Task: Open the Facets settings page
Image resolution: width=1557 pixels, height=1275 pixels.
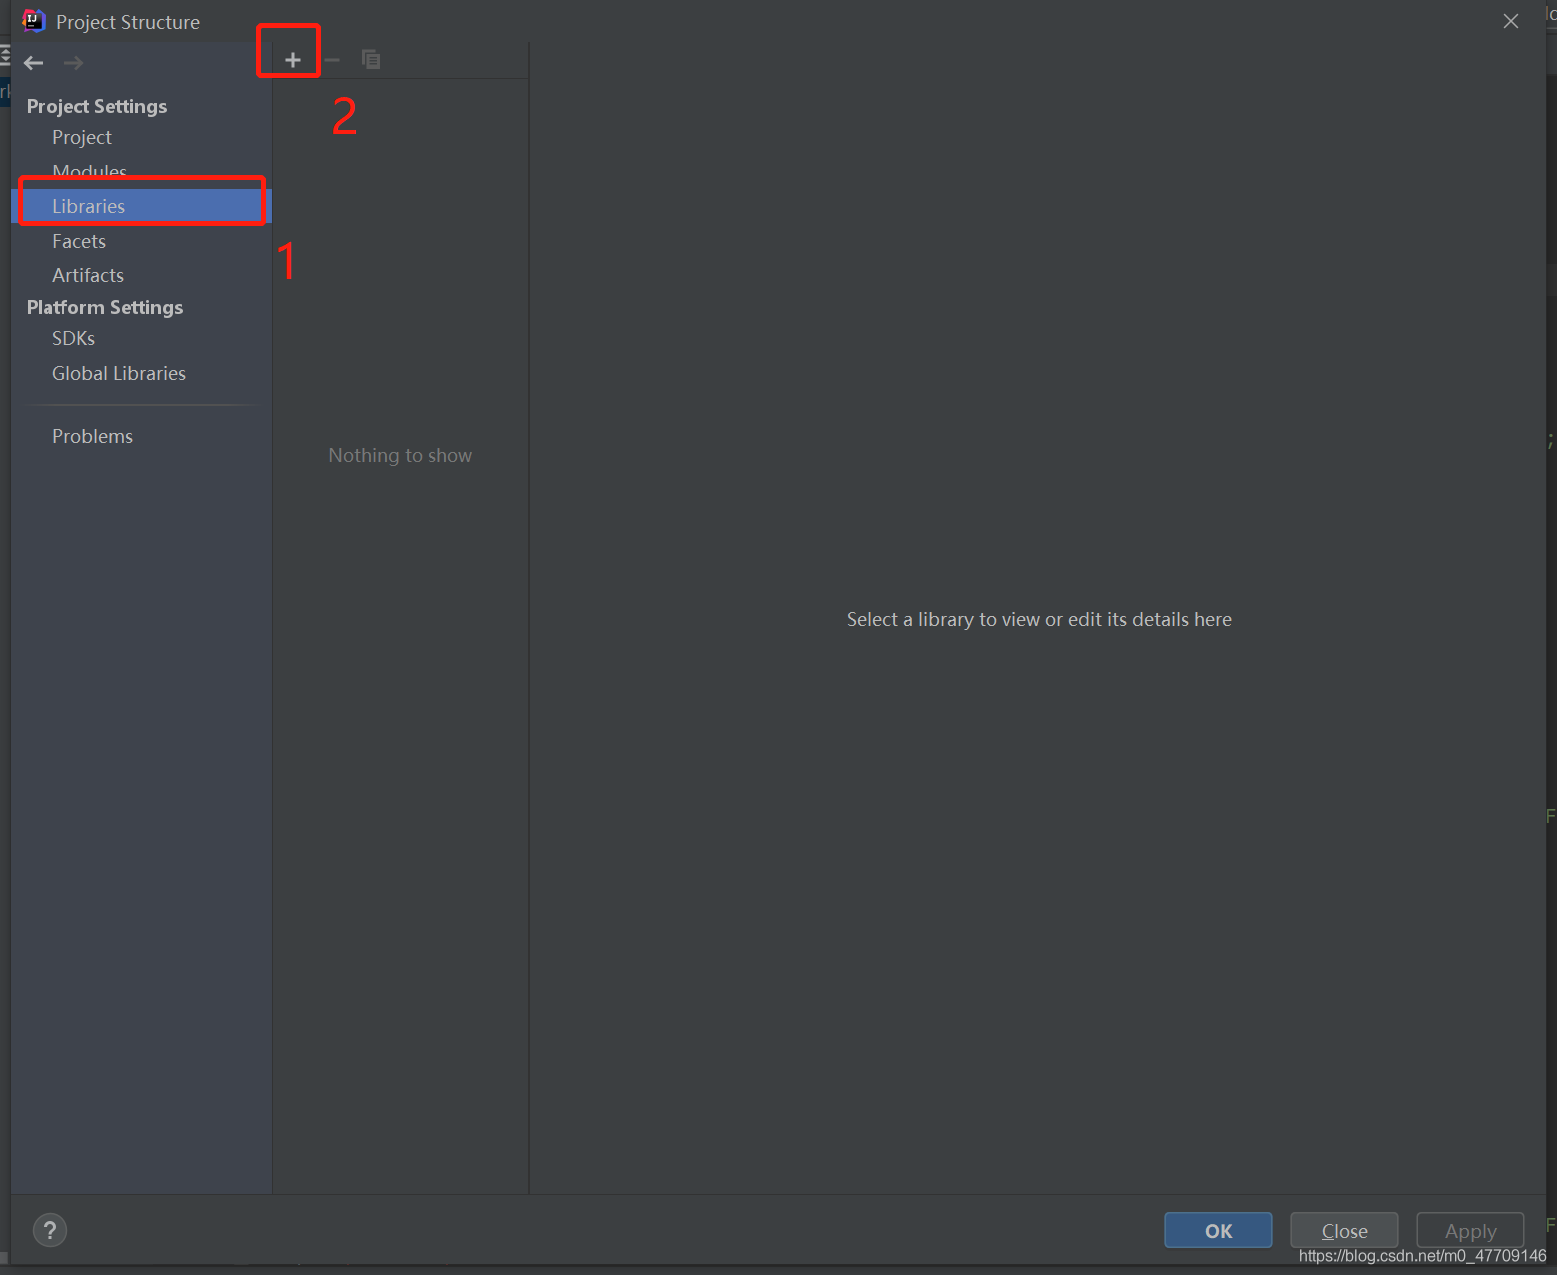Action: click(79, 241)
